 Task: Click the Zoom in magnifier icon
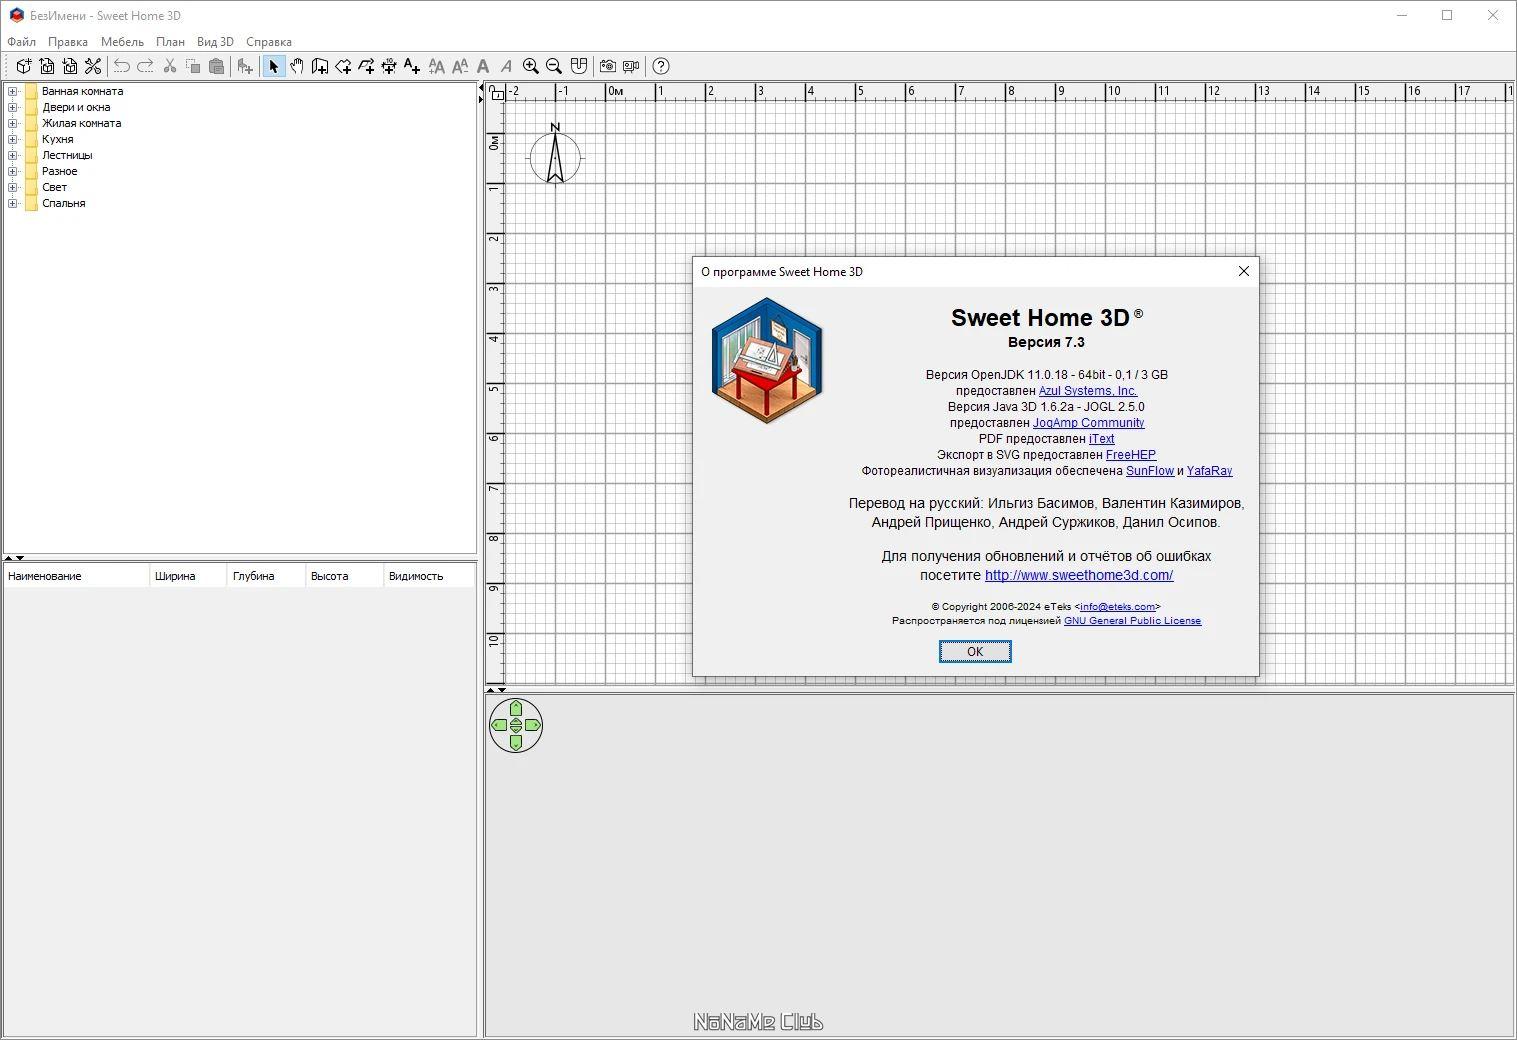tap(531, 66)
